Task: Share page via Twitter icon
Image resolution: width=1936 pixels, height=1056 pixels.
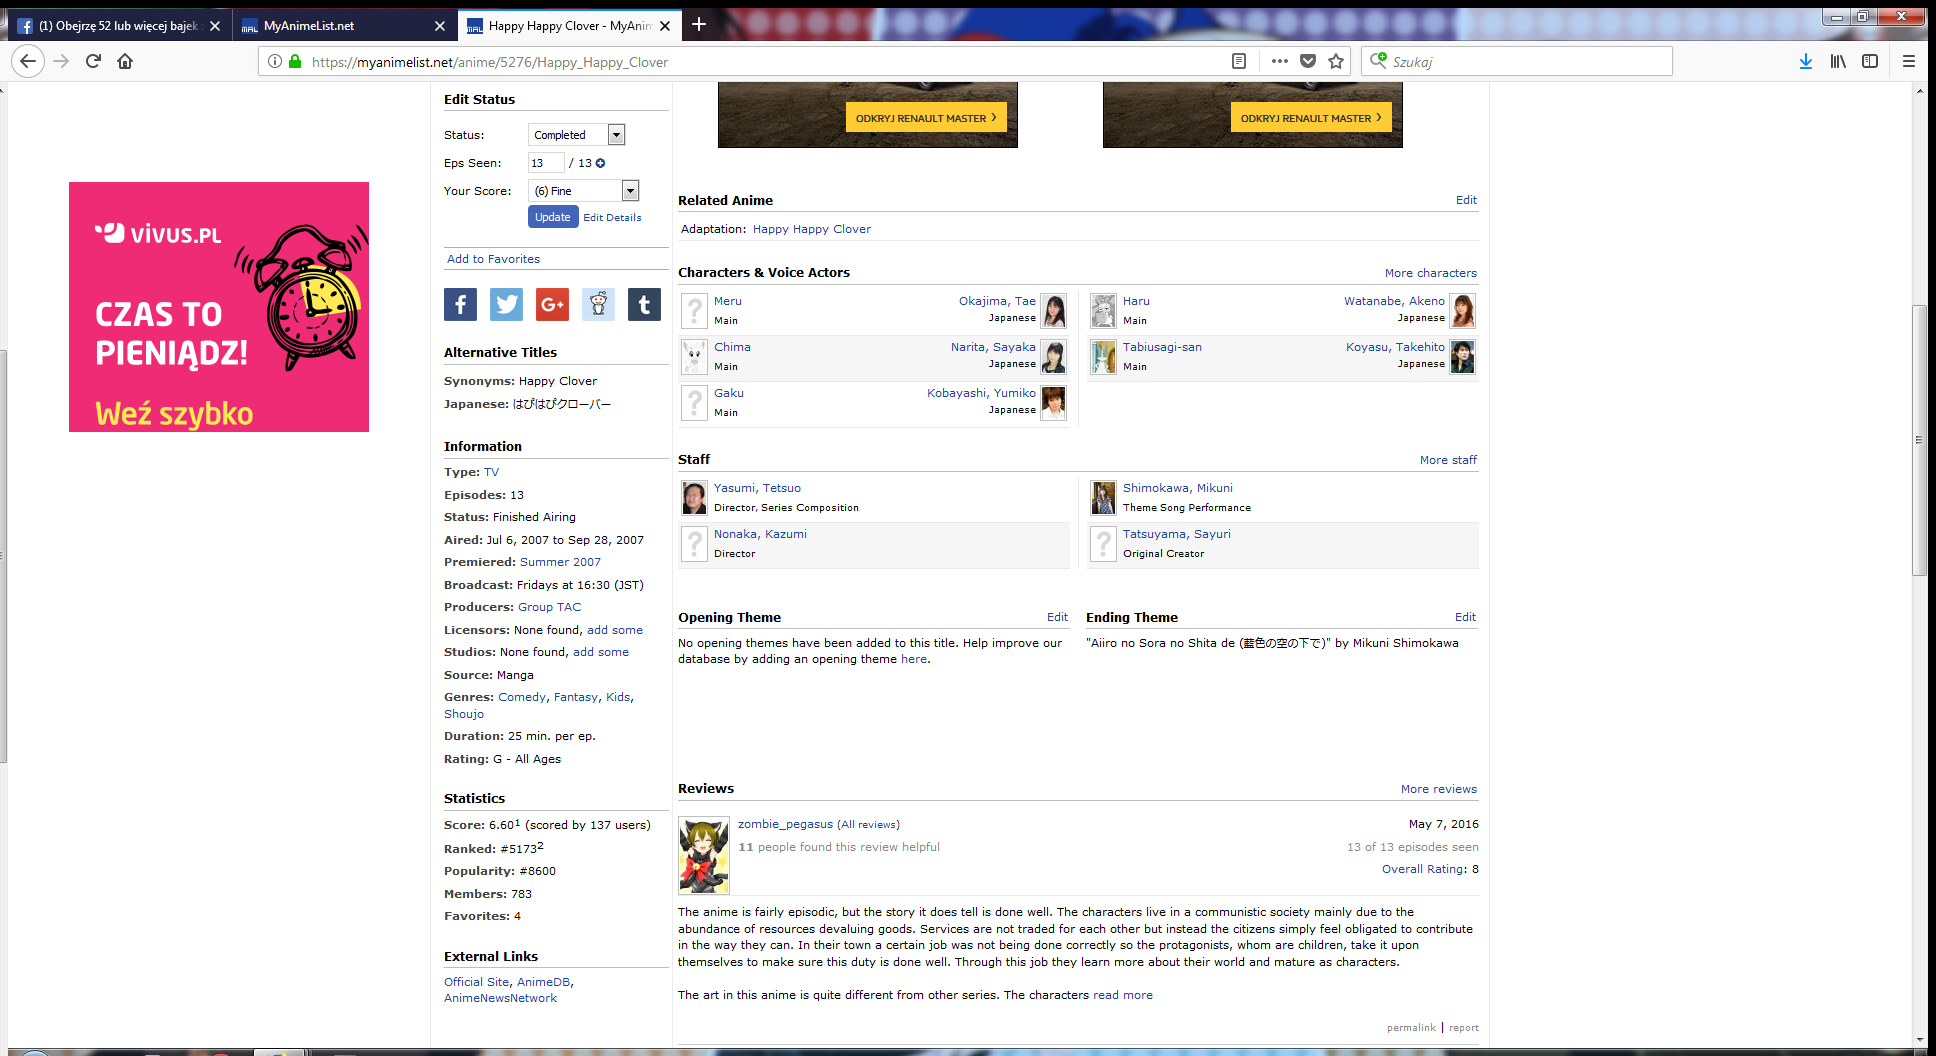Action: click(506, 305)
